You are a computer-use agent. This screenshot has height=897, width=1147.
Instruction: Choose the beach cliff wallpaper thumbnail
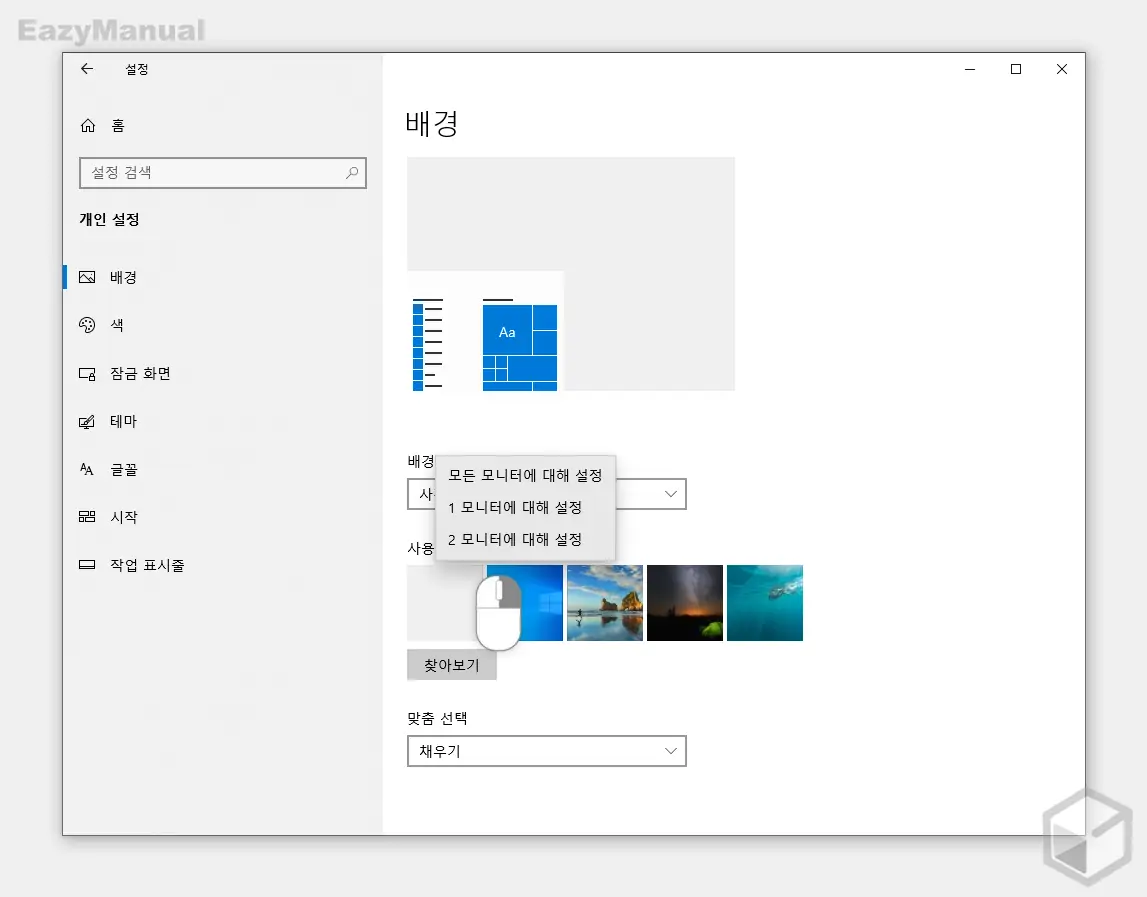tap(604, 603)
